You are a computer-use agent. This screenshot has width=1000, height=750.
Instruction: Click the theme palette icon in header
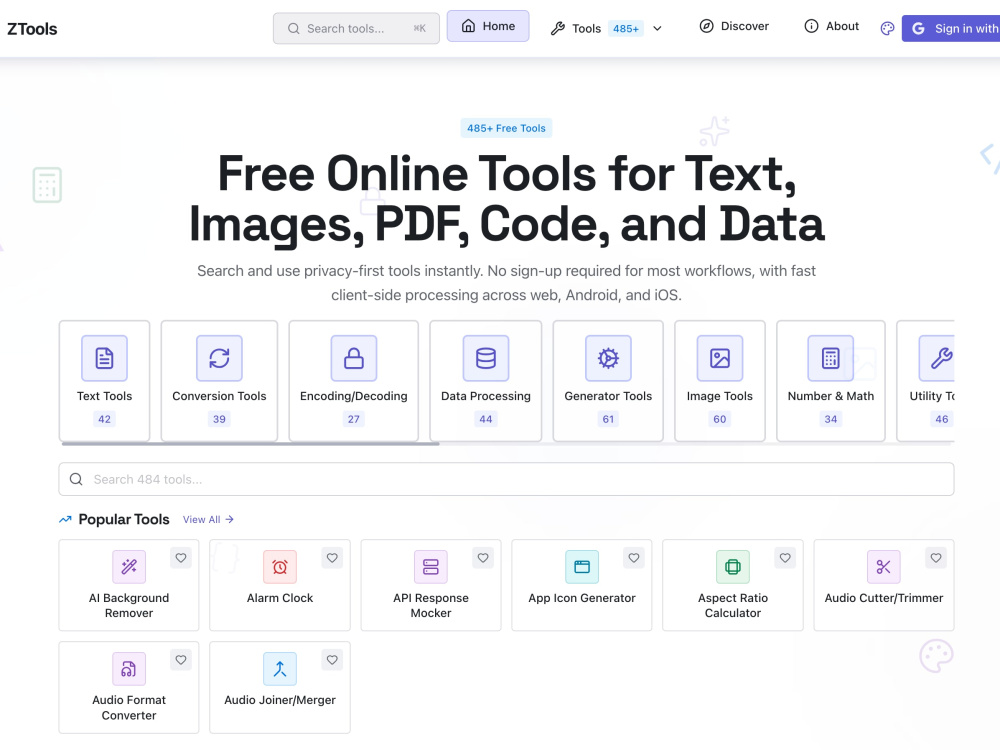pyautogui.click(x=887, y=29)
